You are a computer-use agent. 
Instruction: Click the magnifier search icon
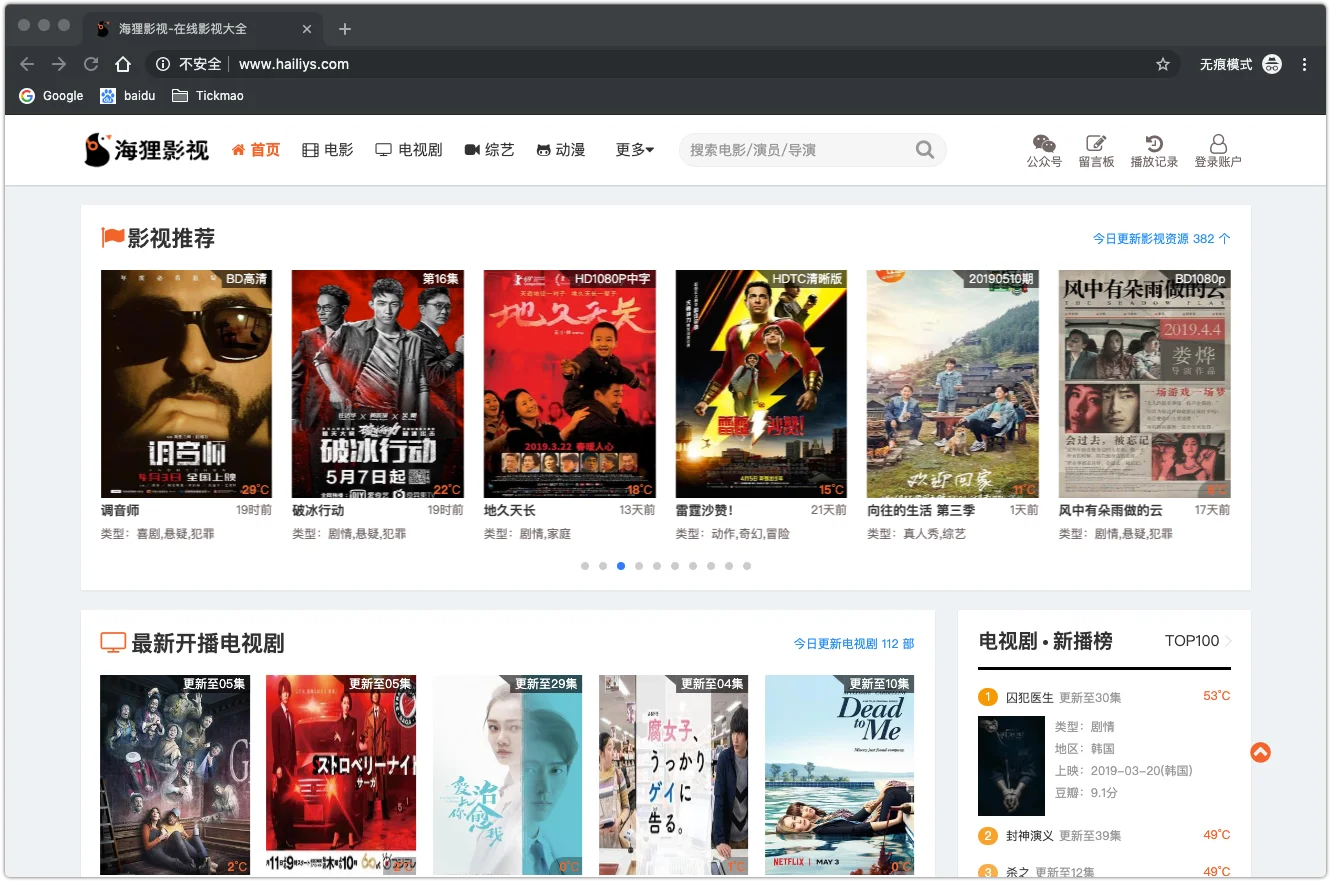pos(925,150)
